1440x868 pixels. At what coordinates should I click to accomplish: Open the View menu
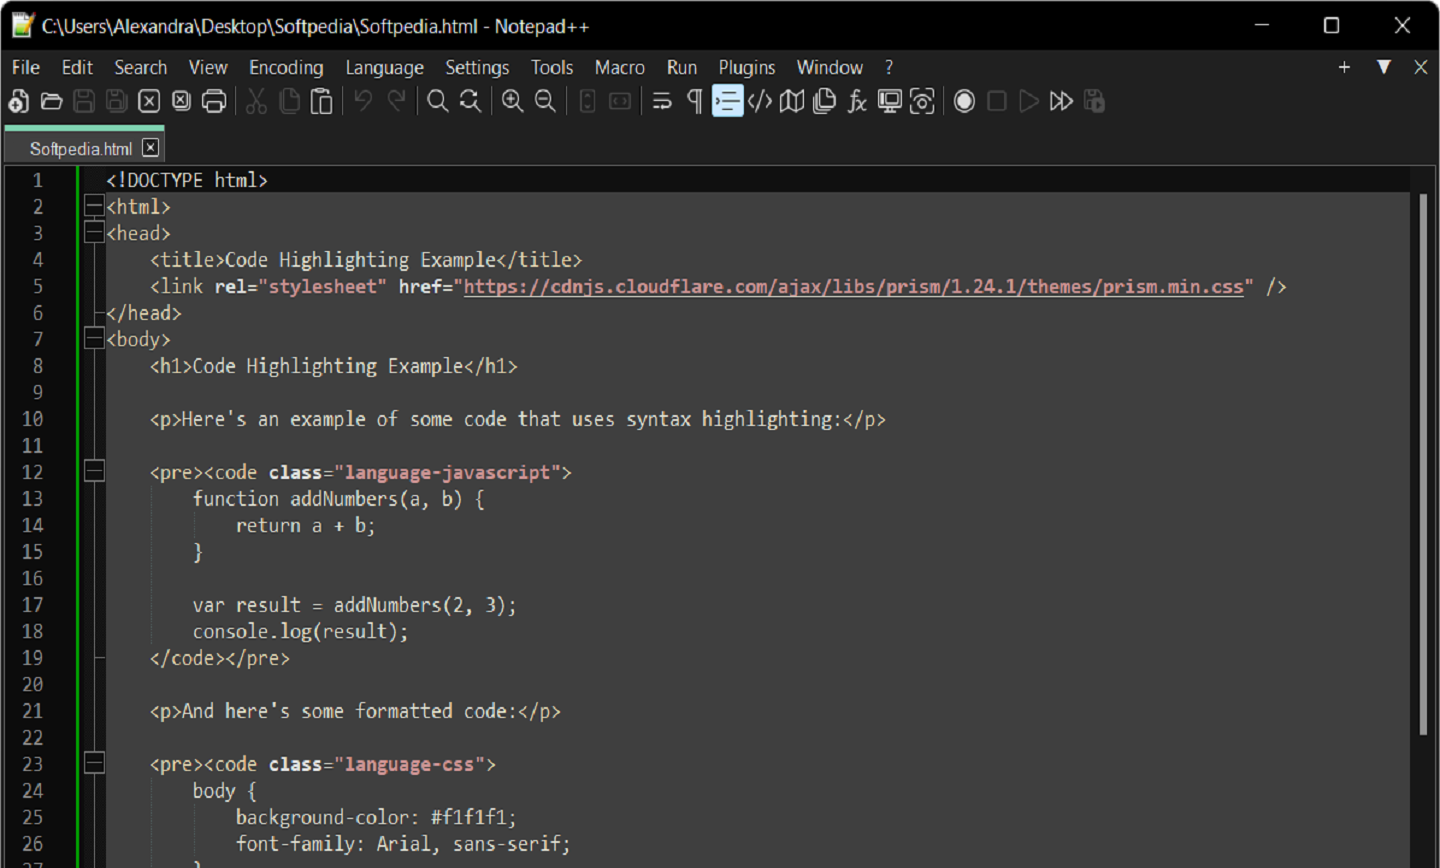click(x=208, y=67)
